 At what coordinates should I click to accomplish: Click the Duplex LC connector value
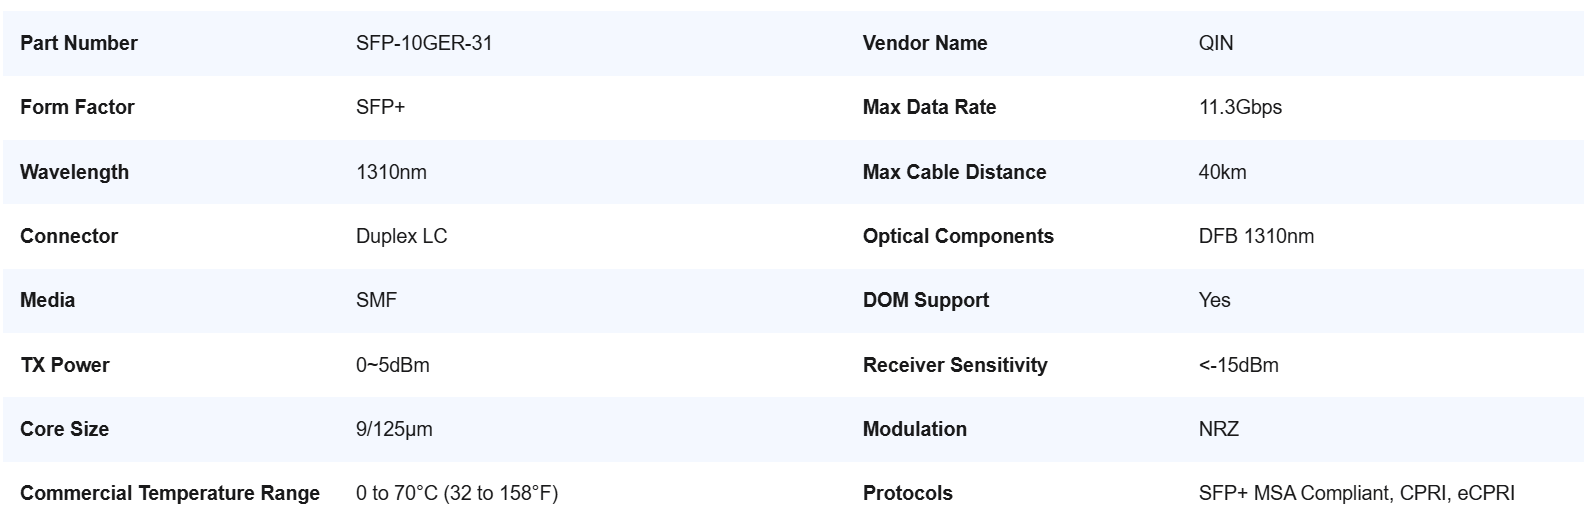[x=402, y=236]
